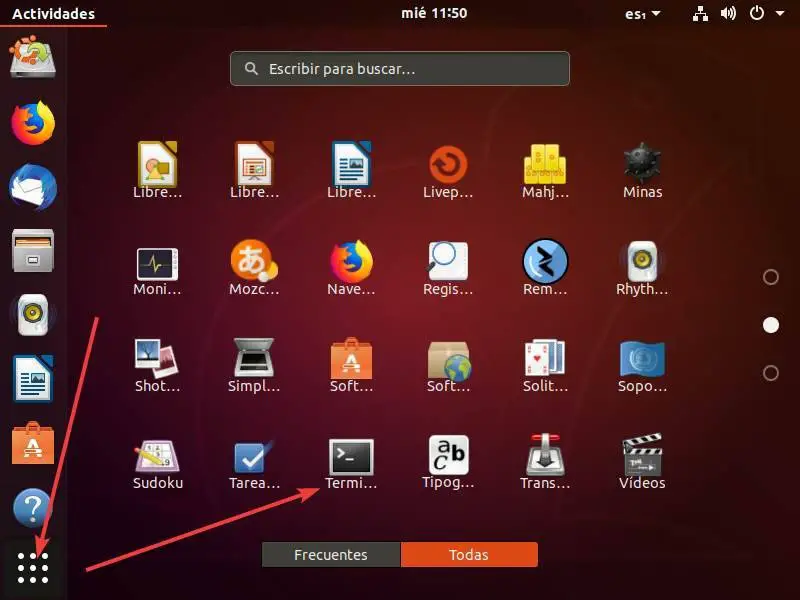Open Rhythmbox from the dock

(x=33, y=315)
